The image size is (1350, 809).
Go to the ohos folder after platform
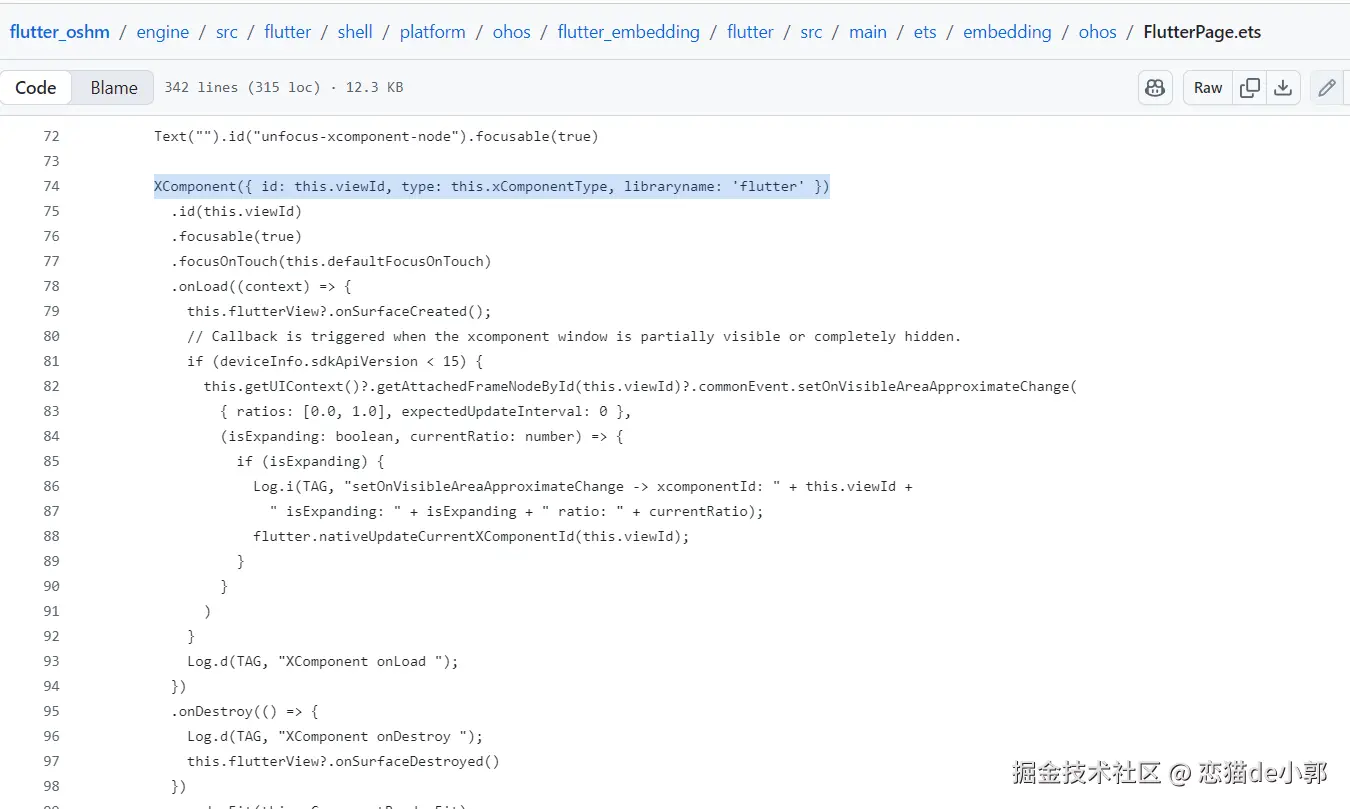[x=511, y=32]
